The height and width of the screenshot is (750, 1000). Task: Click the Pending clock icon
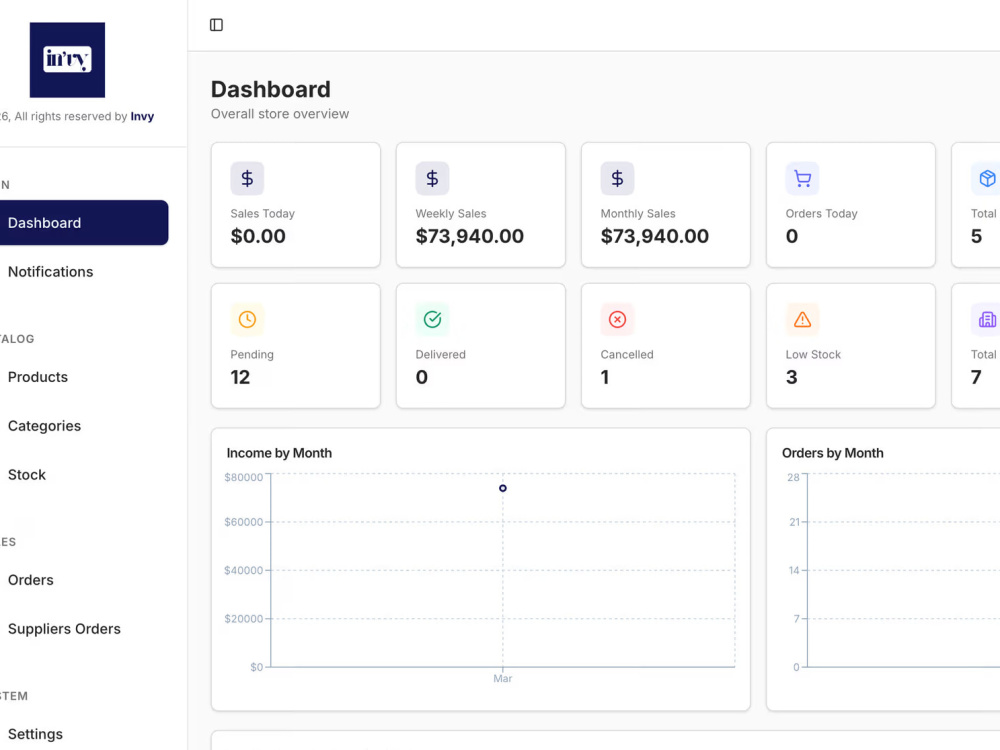pos(247,320)
